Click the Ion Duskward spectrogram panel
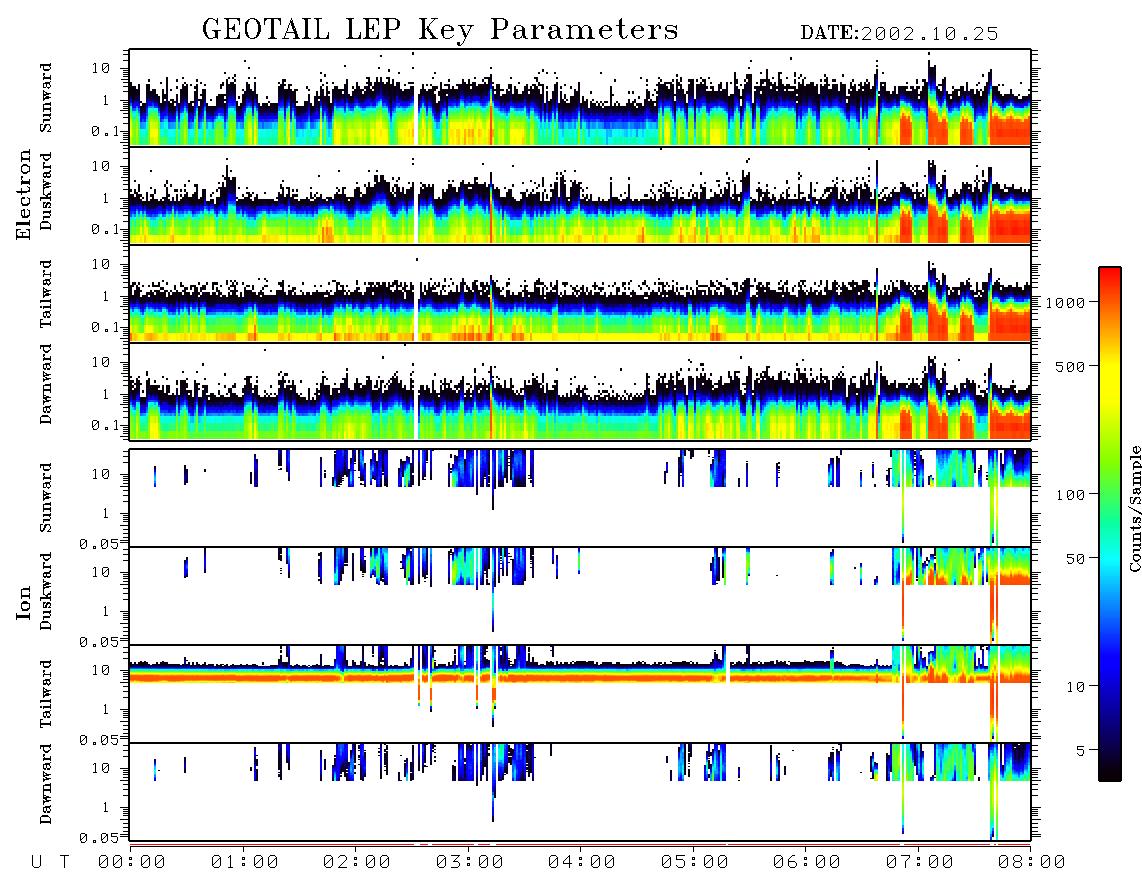1142x880 pixels. pos(580,595)
